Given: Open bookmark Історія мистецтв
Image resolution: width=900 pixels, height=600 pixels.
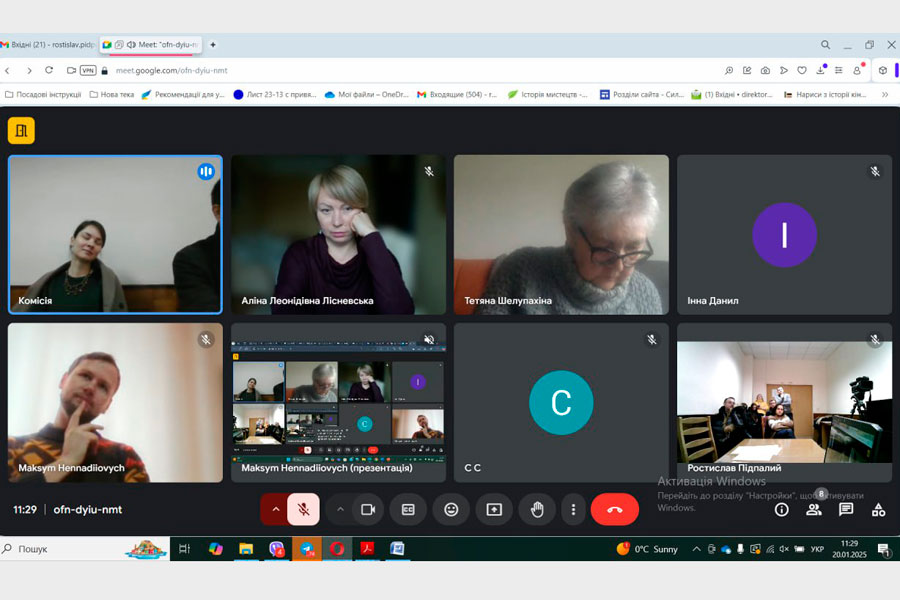Looking at the screenshot, I should coord(548,95).
